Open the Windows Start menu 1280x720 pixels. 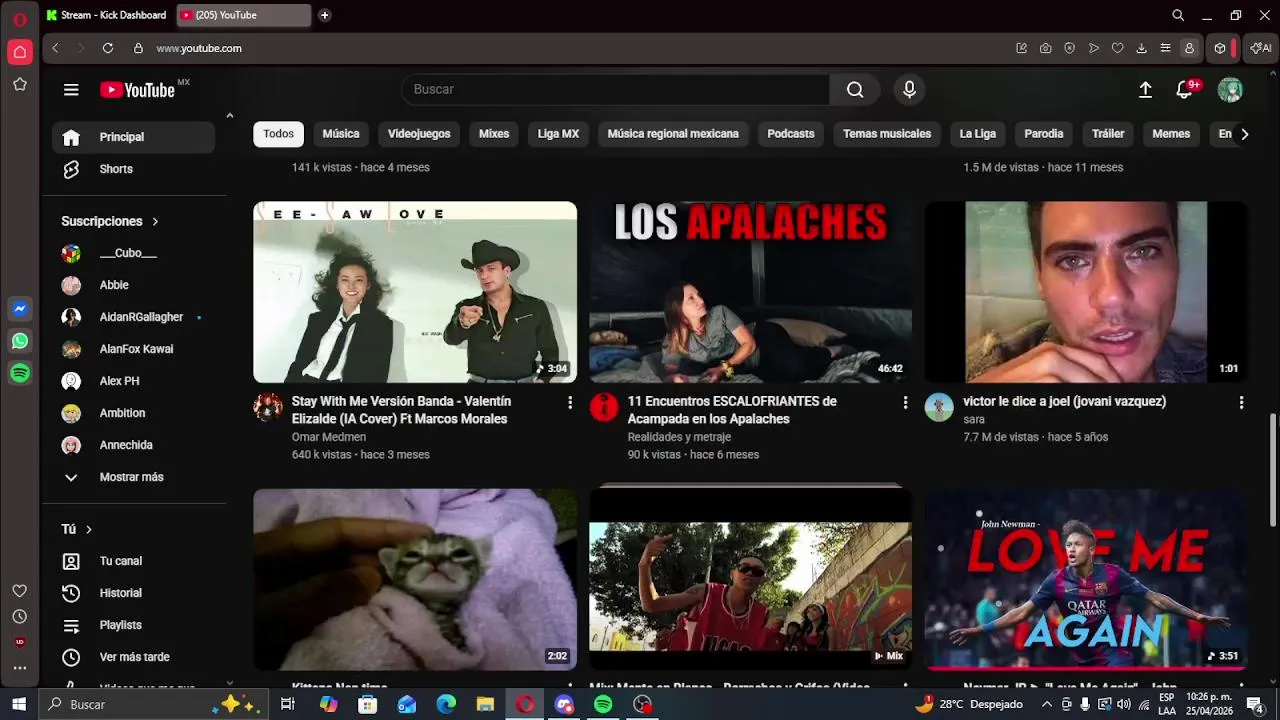point(19,704)
